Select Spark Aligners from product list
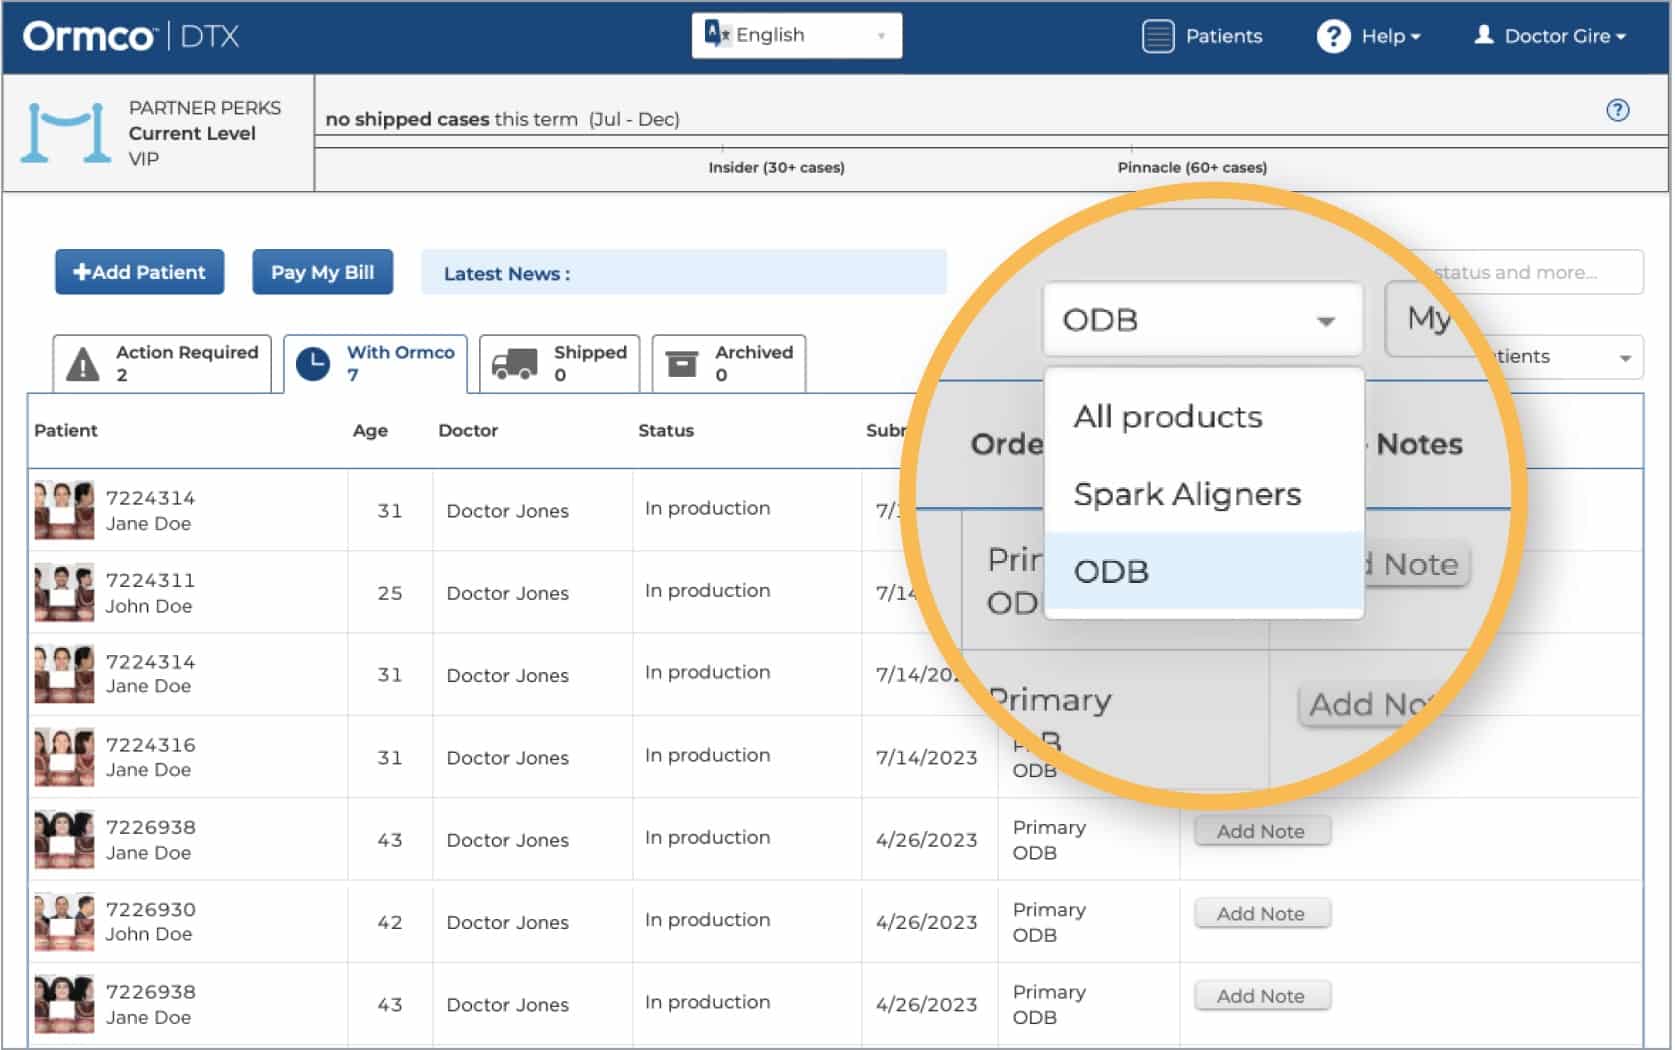Image resolution: width=1675 pixels, height=1050 pixels. point(1187,494)
